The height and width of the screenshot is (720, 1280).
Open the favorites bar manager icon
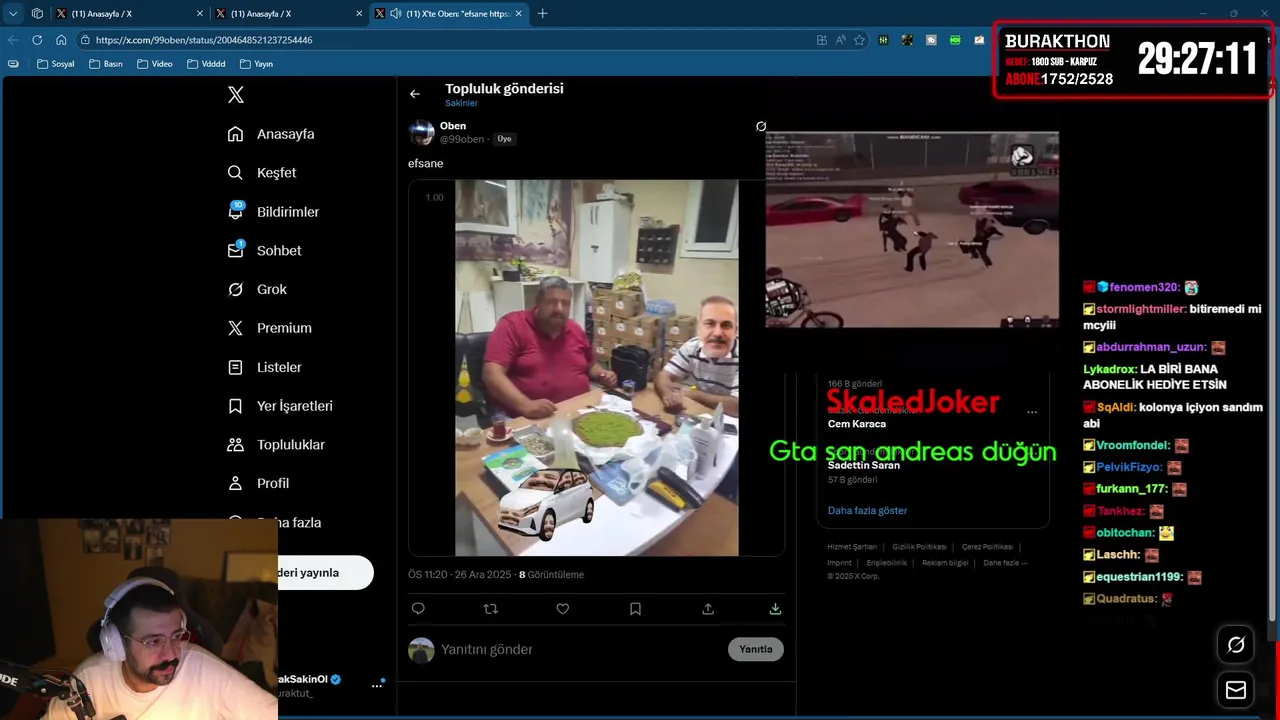click(13, 64)
